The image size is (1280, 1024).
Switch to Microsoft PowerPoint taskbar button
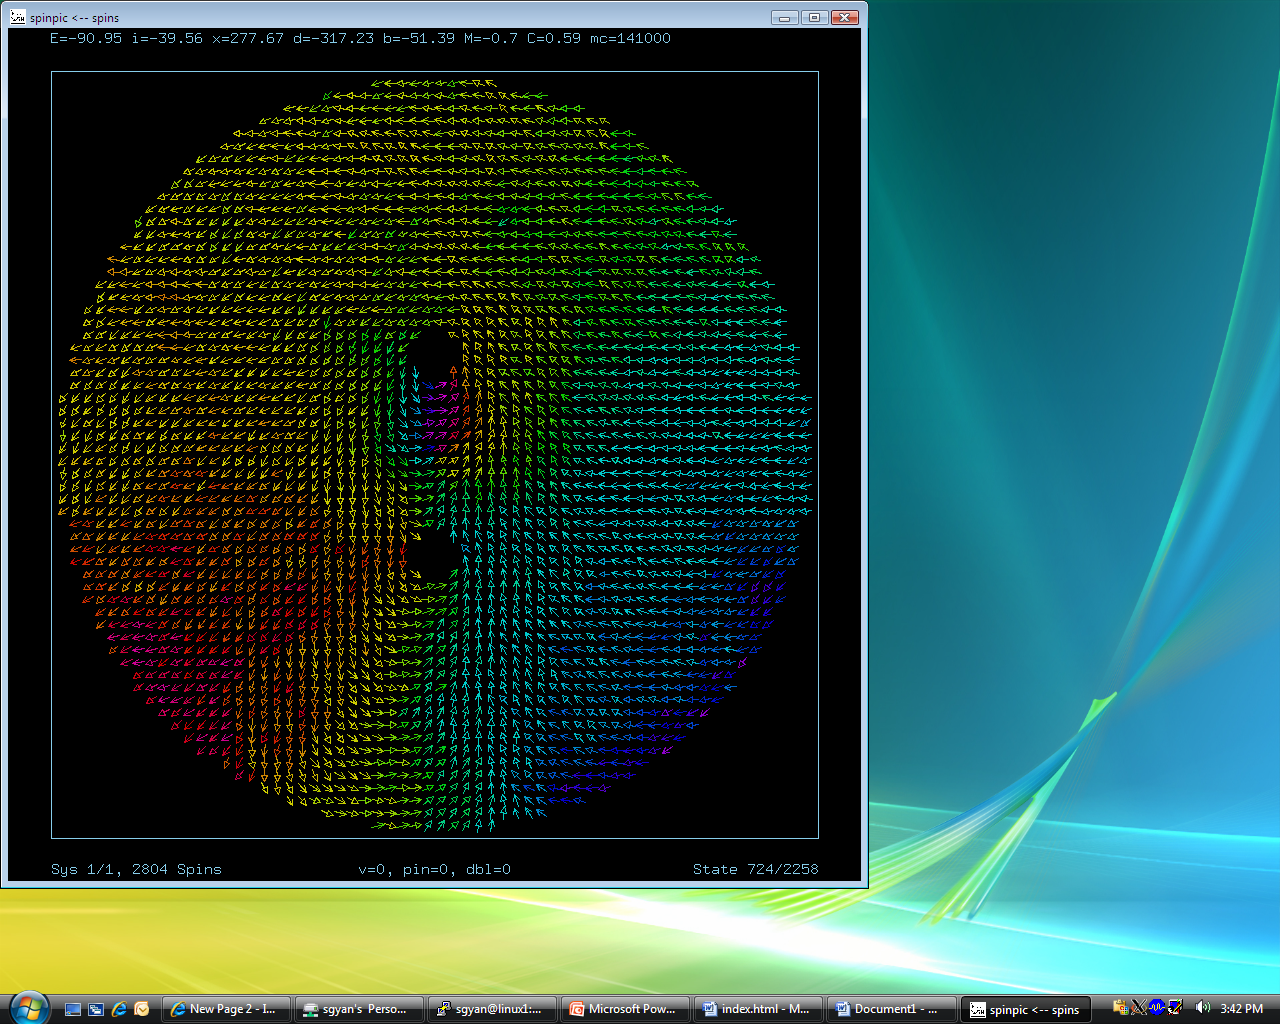[x=627, y=1009]
